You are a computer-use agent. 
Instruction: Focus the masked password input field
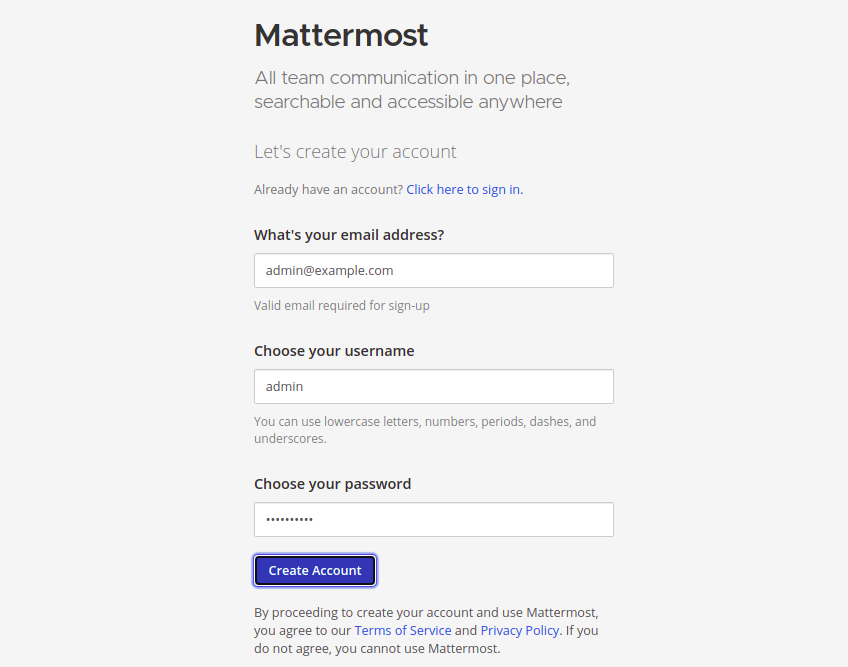click(434, 519)
